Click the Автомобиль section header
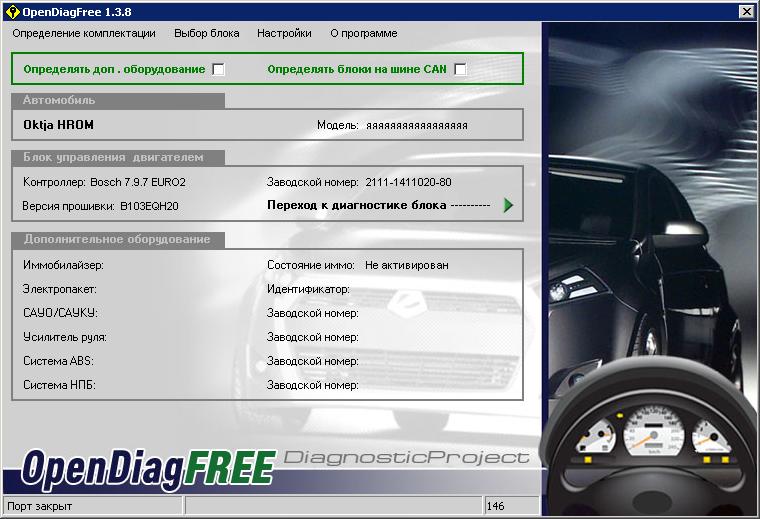The height and width of the screenshot is (519, 760). (x=118, y=100)
